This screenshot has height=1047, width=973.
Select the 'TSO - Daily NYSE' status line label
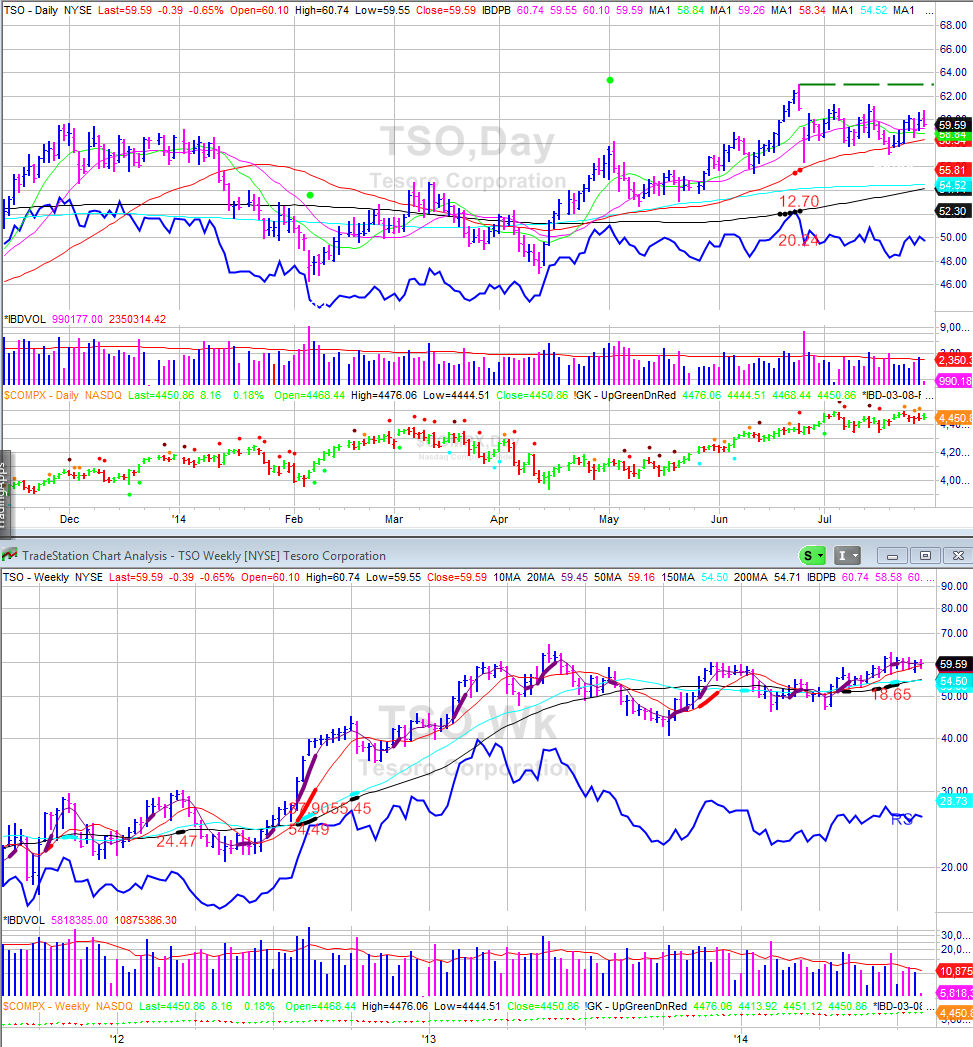pos(48,11)
